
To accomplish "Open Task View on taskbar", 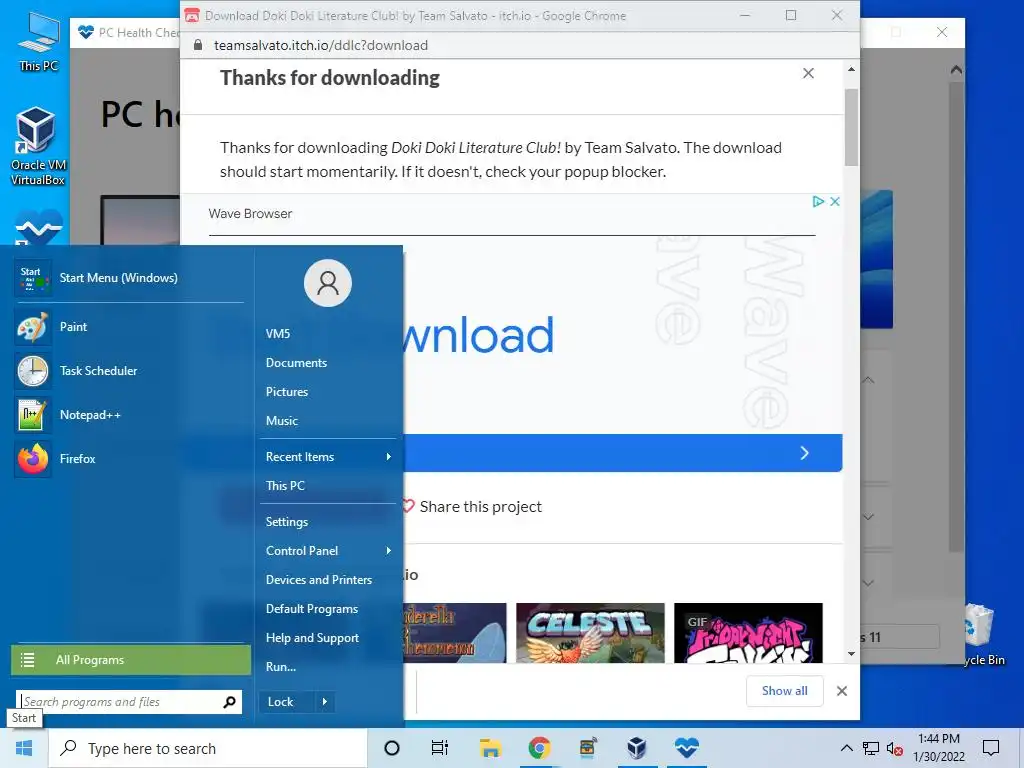I will click(x=440, y=748).
